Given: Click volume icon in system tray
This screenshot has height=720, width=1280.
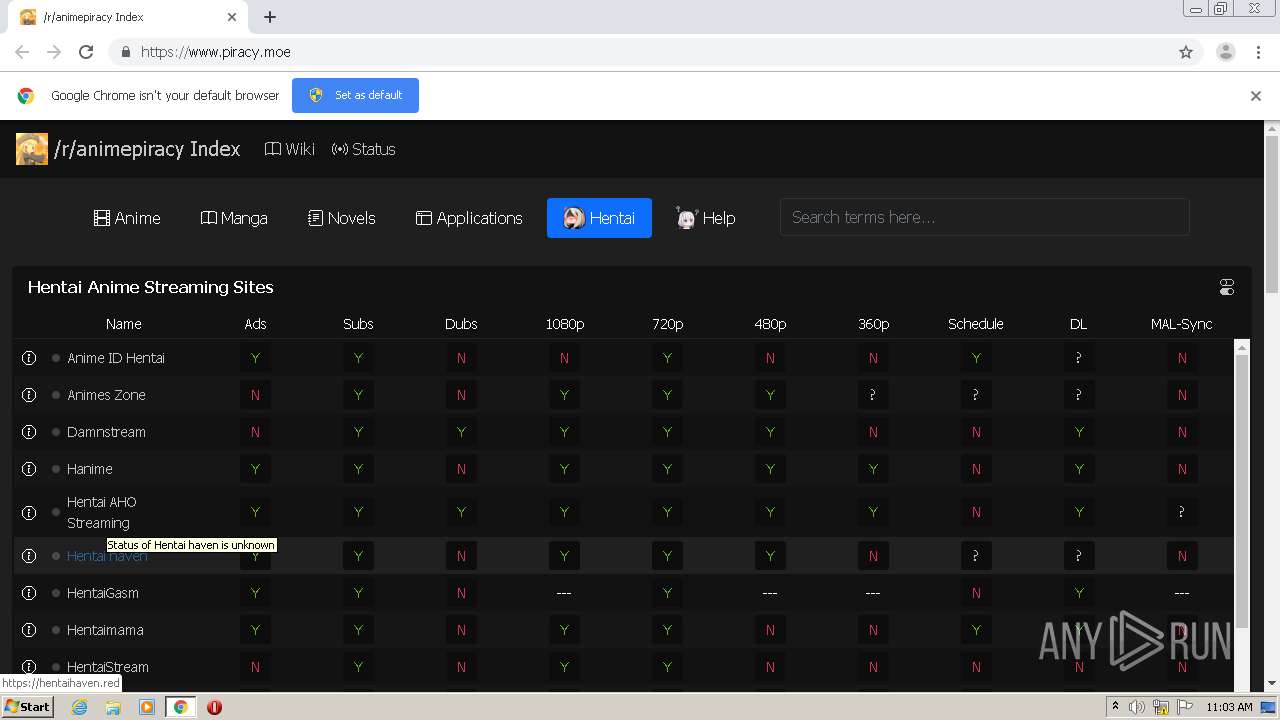Looking at the screenshot, I should (x=1136, y=707).
